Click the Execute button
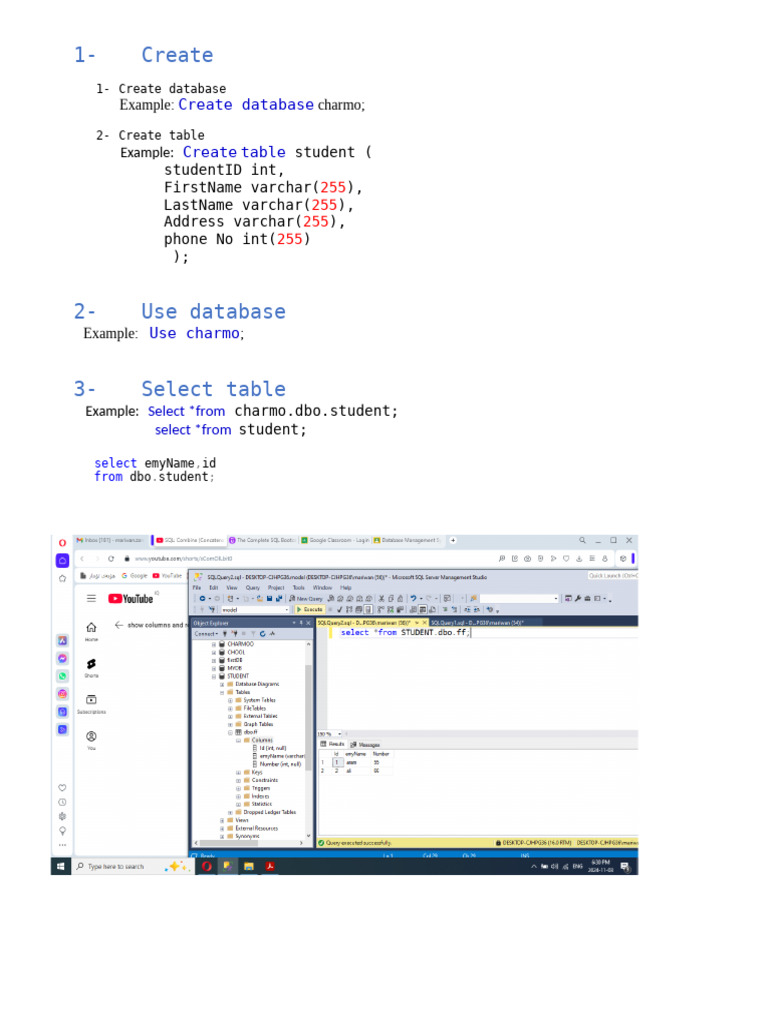 click(310, 609)
